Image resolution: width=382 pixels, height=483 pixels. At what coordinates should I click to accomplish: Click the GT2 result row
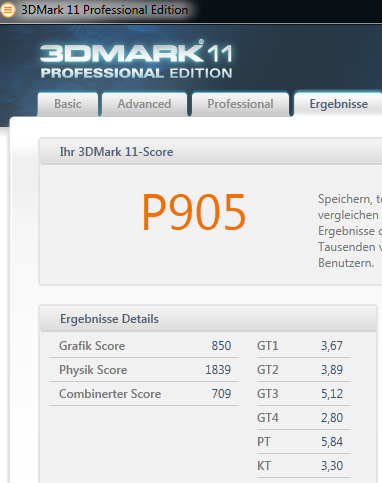pos(304,370)
